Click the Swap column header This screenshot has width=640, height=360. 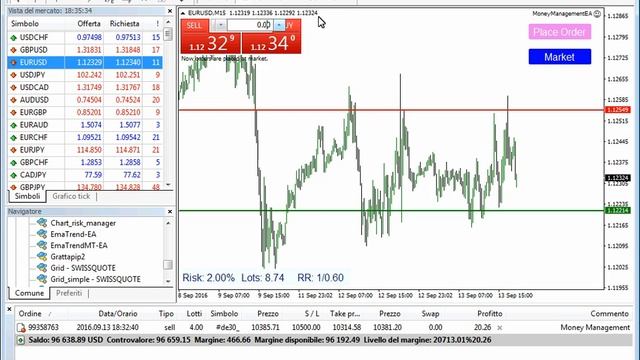pyautogui.click(x=430, y=314)
